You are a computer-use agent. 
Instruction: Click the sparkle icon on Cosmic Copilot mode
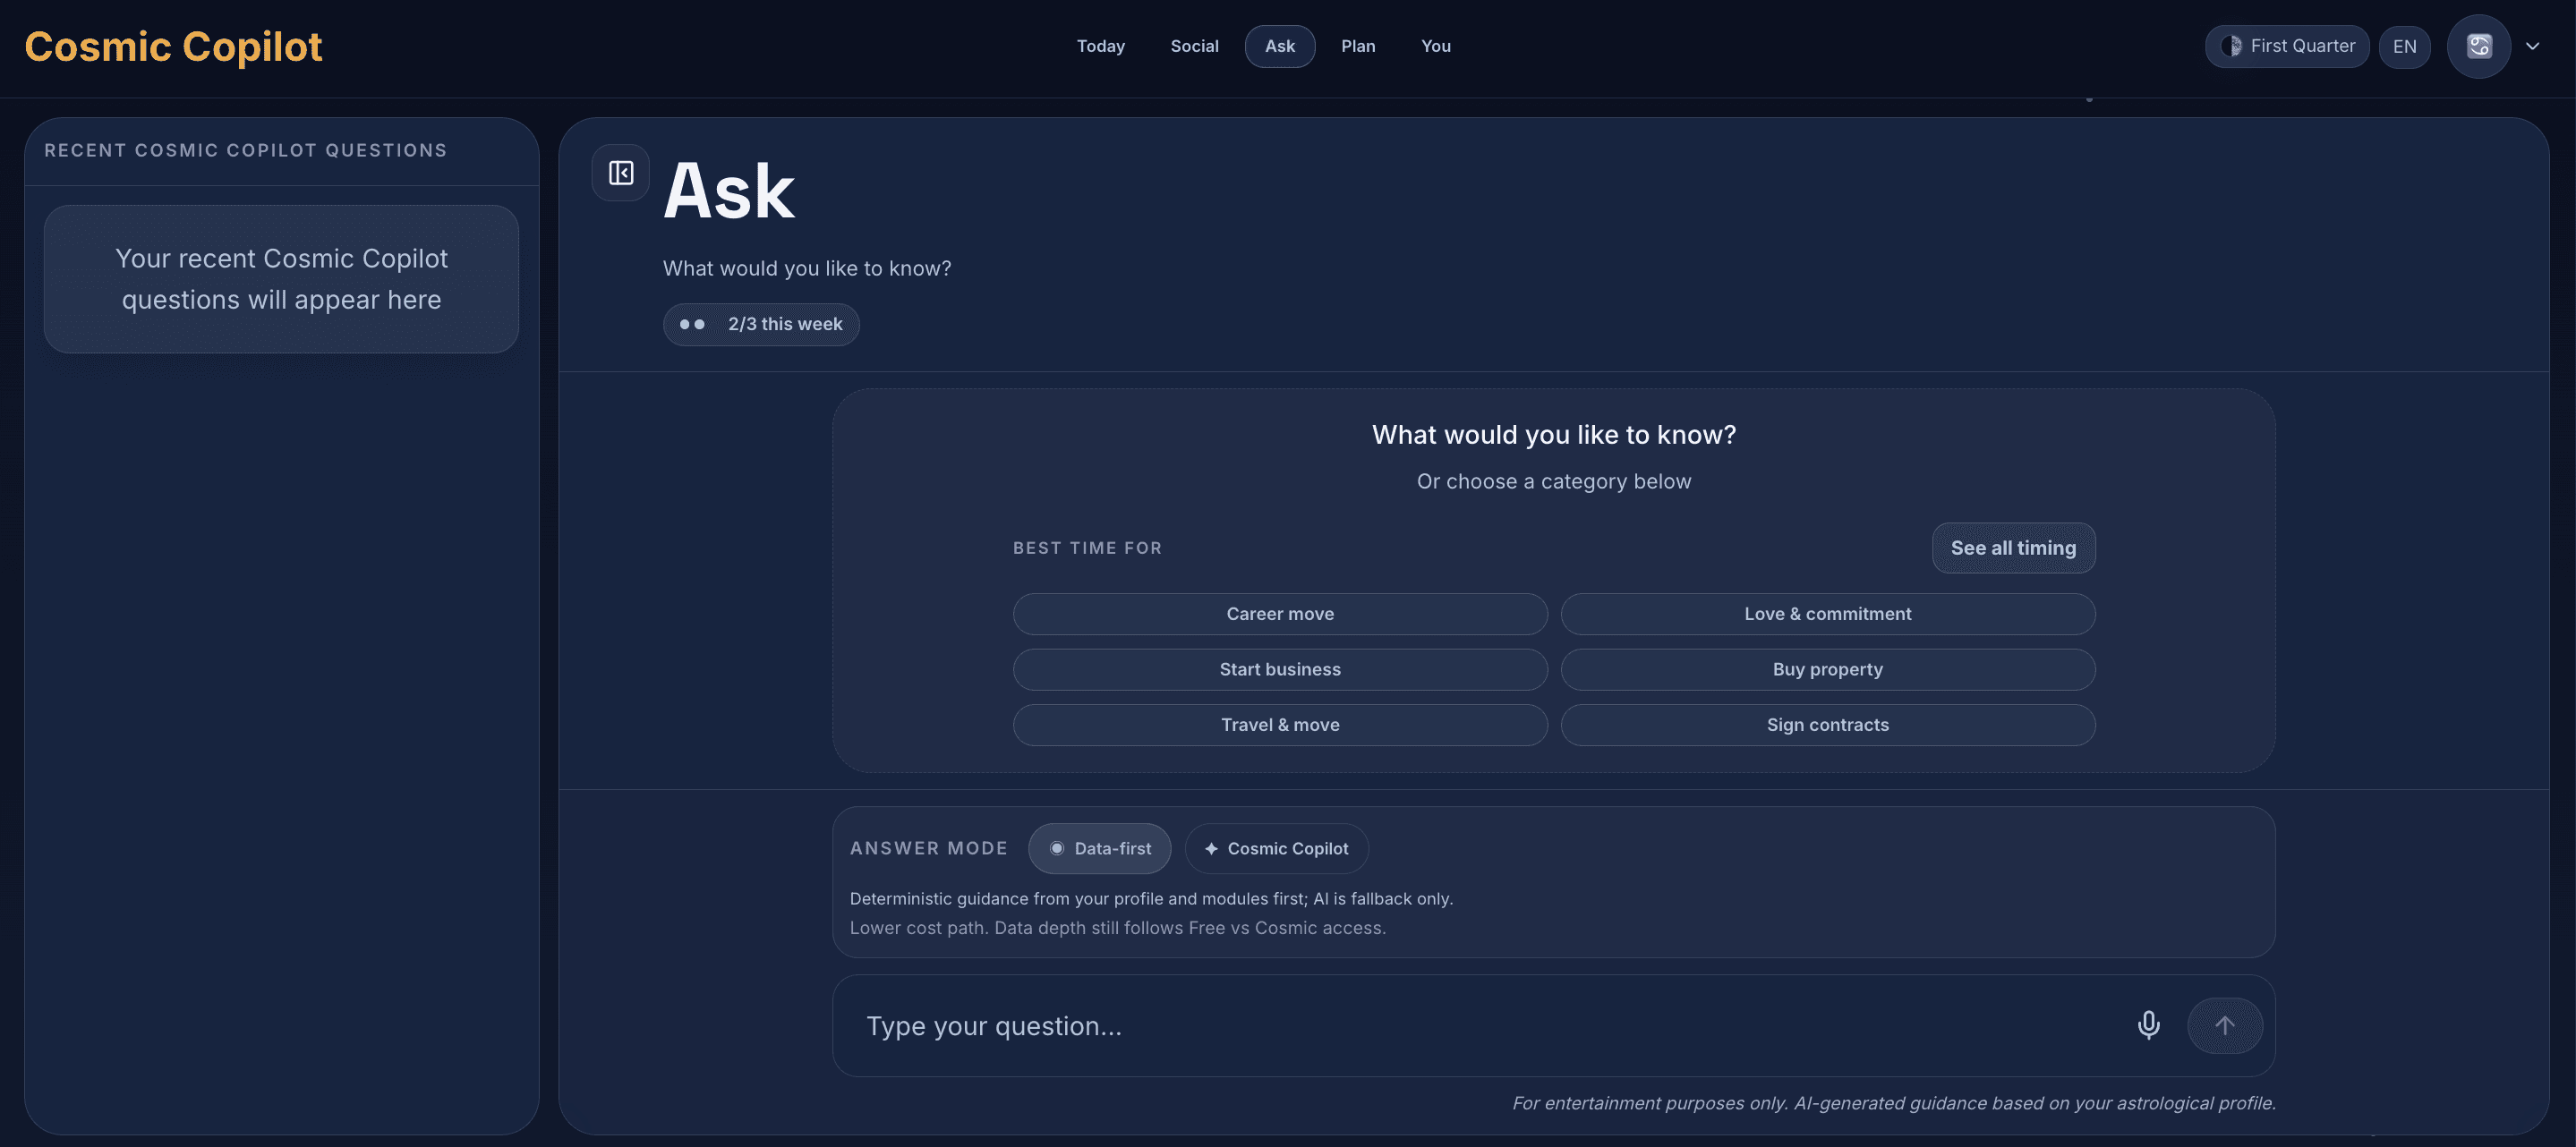pyautogui.click(x=1211, y=848)
